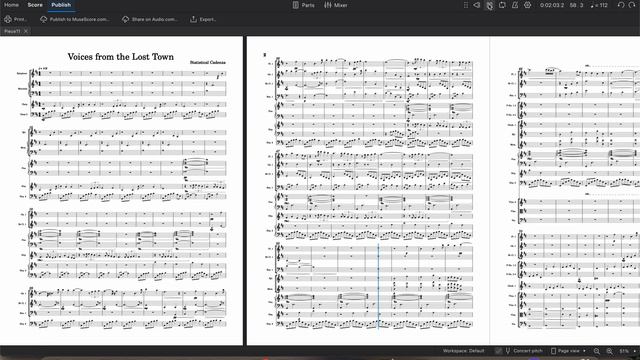The image size is (640, 360).
Task: Click the Mixer sliders icon
Action: (x=328, y=5)
